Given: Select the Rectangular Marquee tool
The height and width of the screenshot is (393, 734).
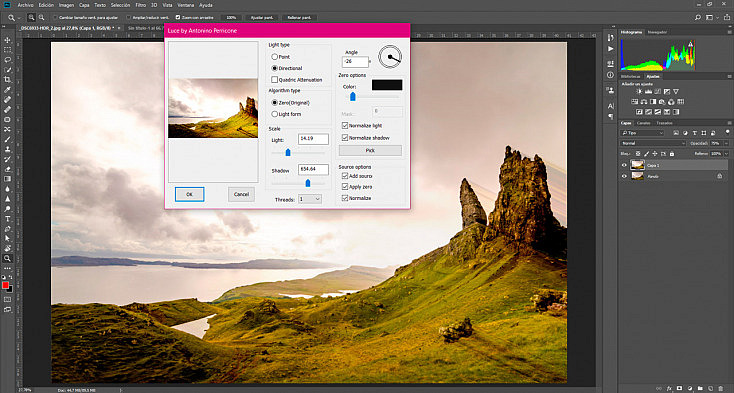Looking at the screenshot, I should tap(7, 50).
